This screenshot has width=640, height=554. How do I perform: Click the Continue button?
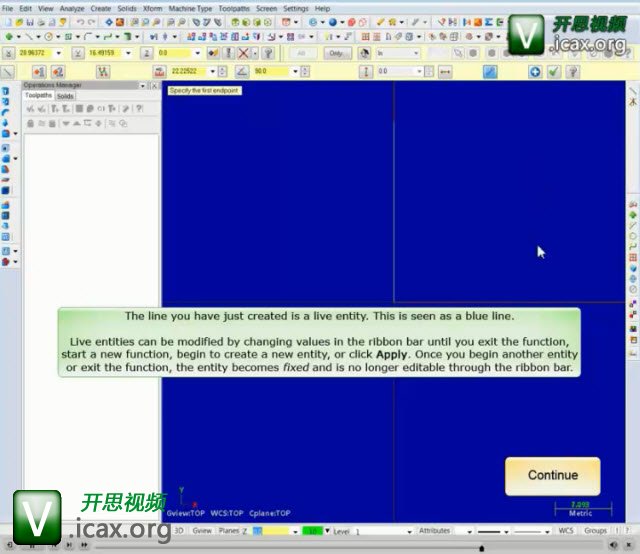(552, 476)
